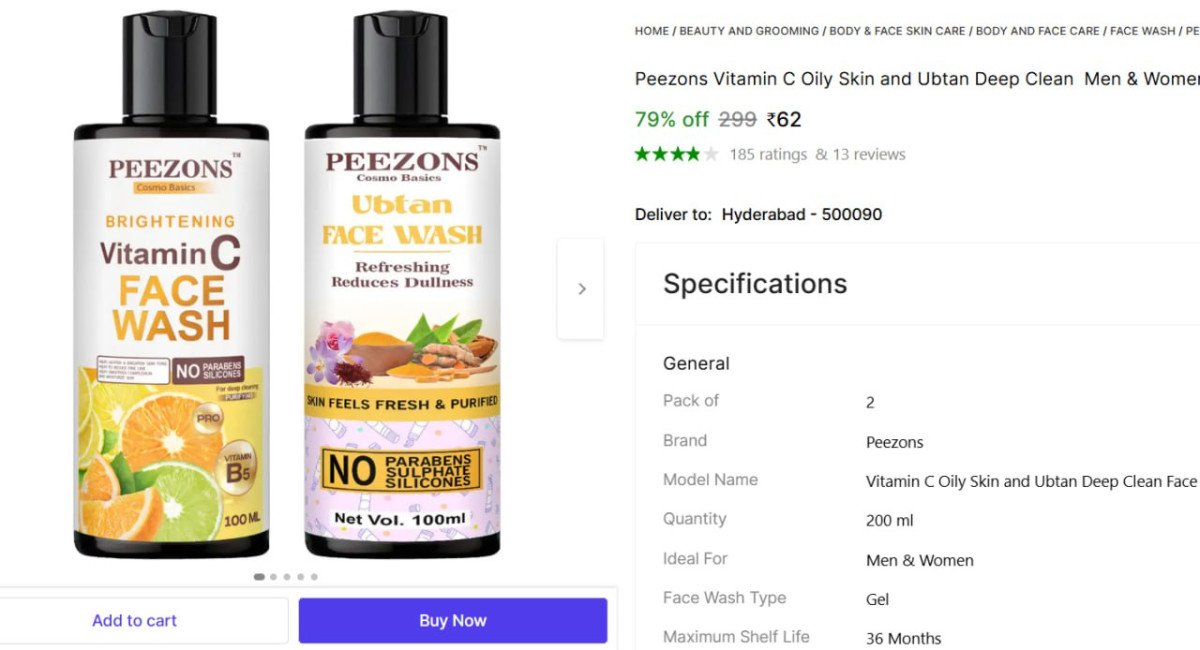Select the third image carousel dot
The width and height of the screenshot is (1200, 650).
point(287,577)
